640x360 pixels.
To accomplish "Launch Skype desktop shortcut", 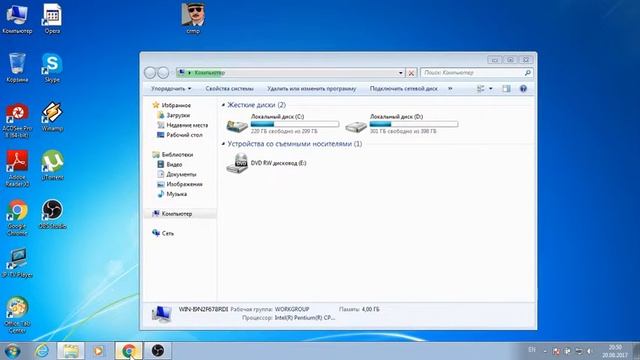I will coord(52,67).
